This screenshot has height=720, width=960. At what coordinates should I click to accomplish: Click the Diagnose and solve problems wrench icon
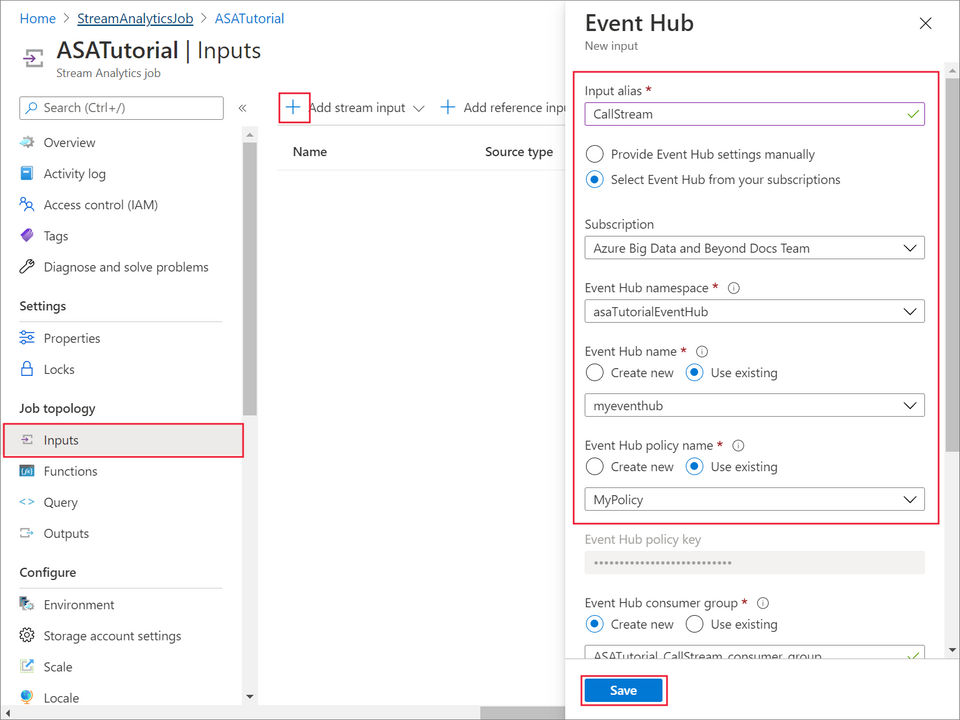coord(27,266)
